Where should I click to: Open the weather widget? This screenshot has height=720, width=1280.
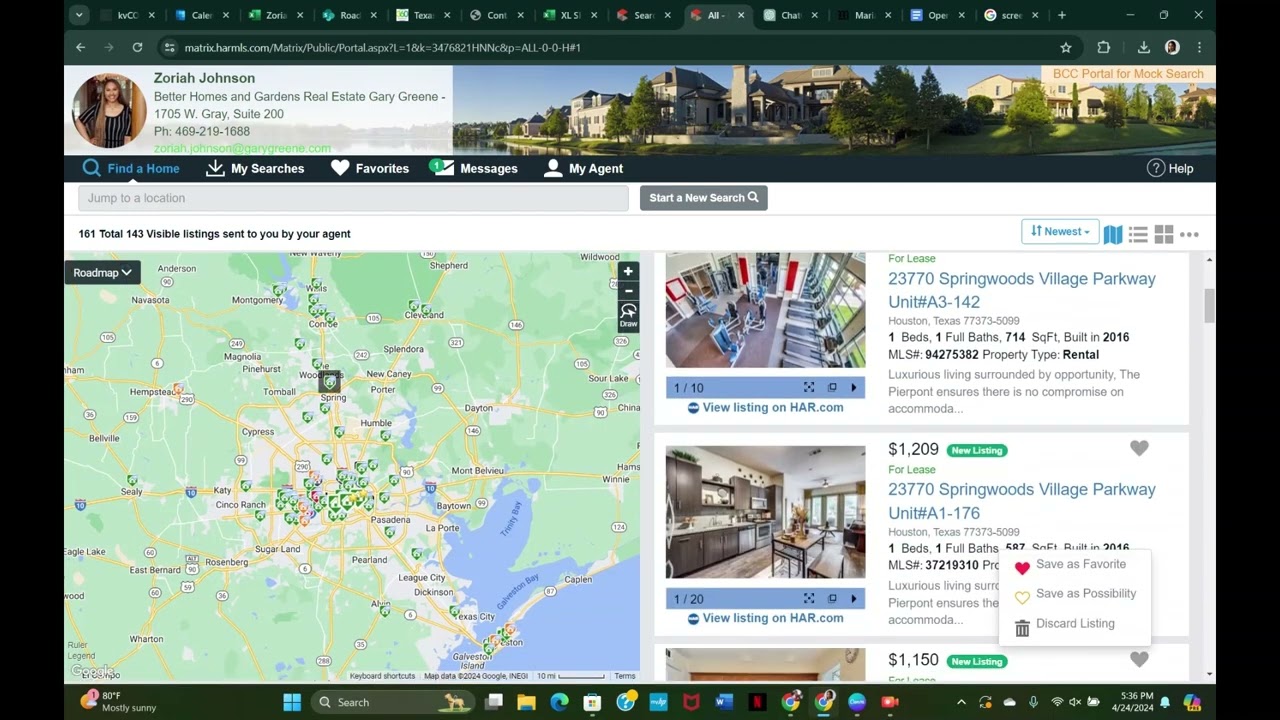click(118, 702)
